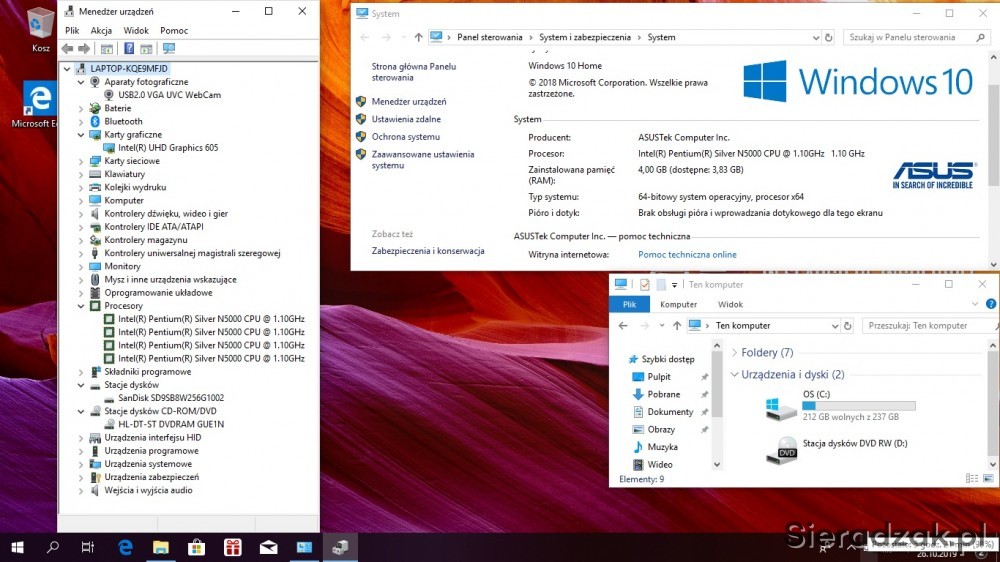Switch to the Widok tab in Ten komputer
The image size is (1000, 562).
click(x=730, y=304)
